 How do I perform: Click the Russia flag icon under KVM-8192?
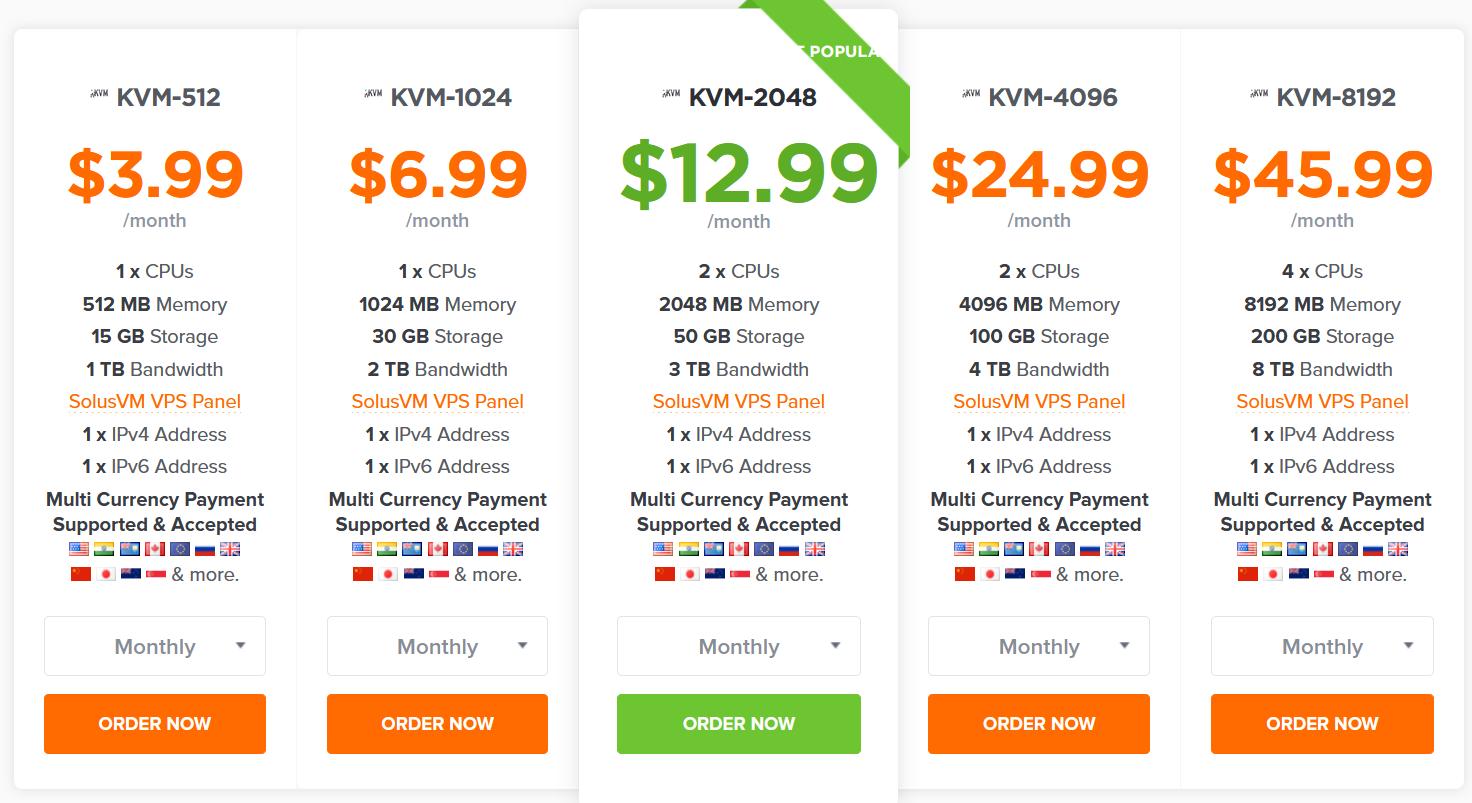[1373, 549]
